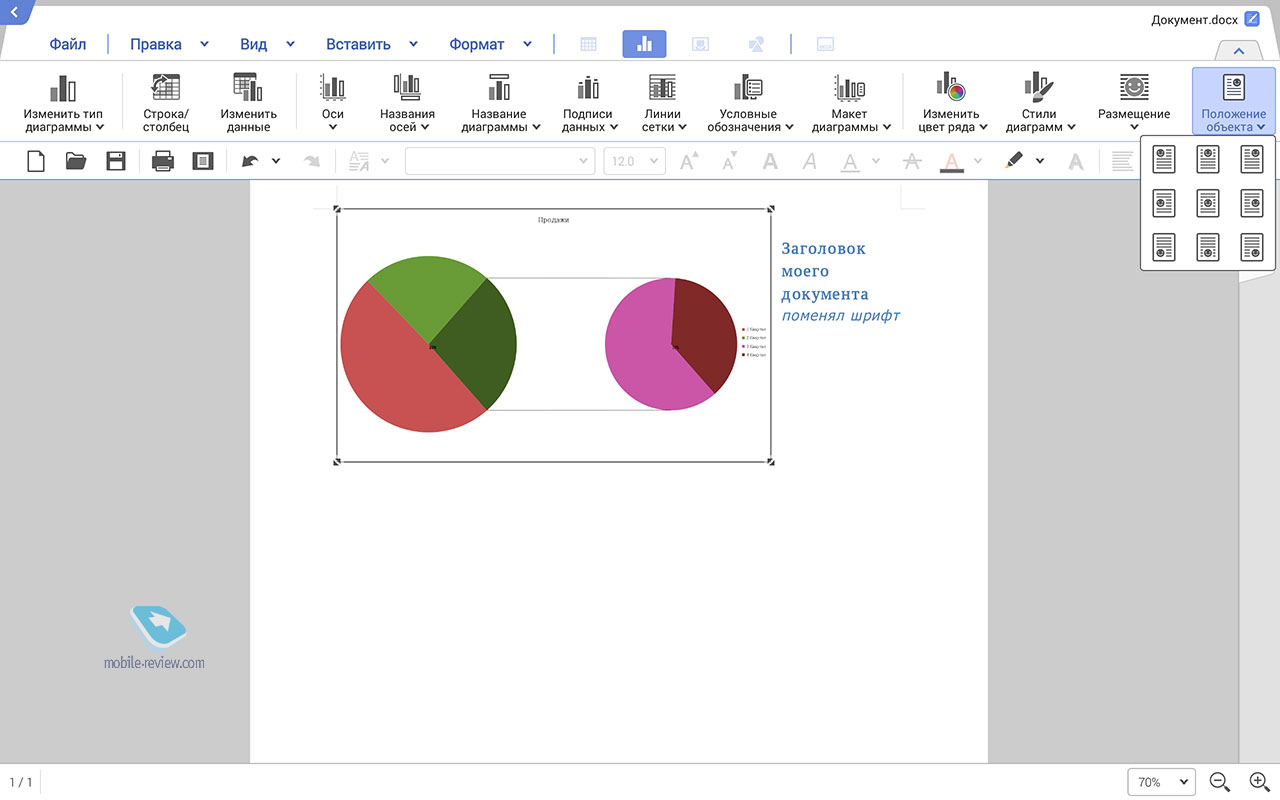Expand the font color dropdown arrow
The image size is (1280, 800).
tap(978, 161)
